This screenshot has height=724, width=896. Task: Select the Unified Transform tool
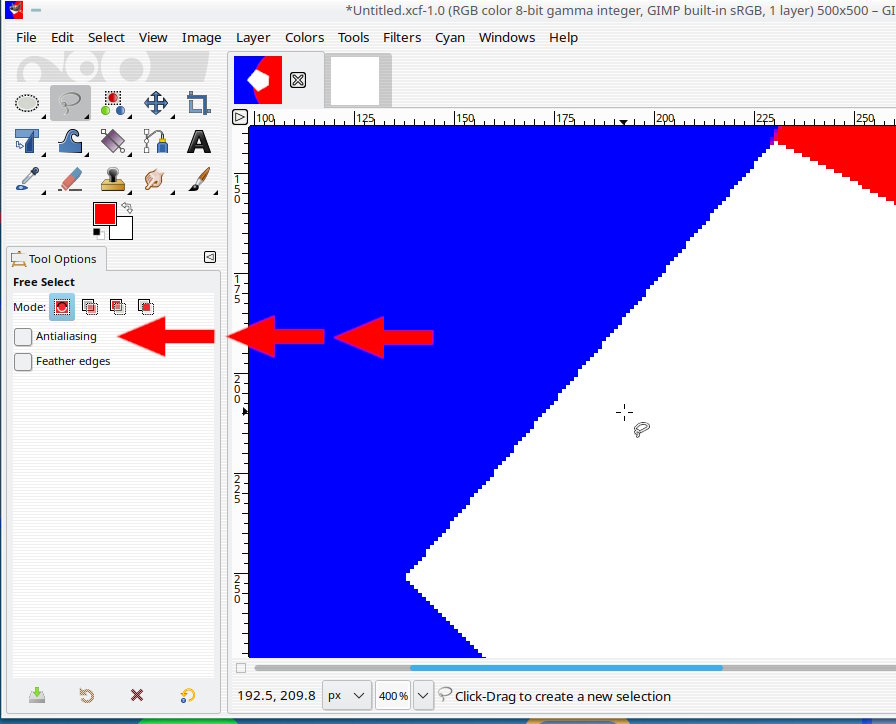(x=27, y=141)
